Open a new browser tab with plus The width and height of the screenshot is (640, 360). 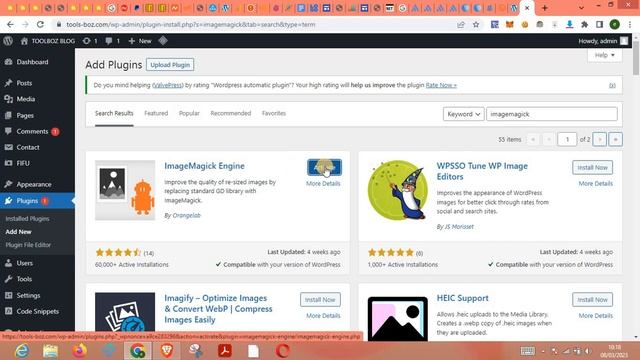(544, 8)
